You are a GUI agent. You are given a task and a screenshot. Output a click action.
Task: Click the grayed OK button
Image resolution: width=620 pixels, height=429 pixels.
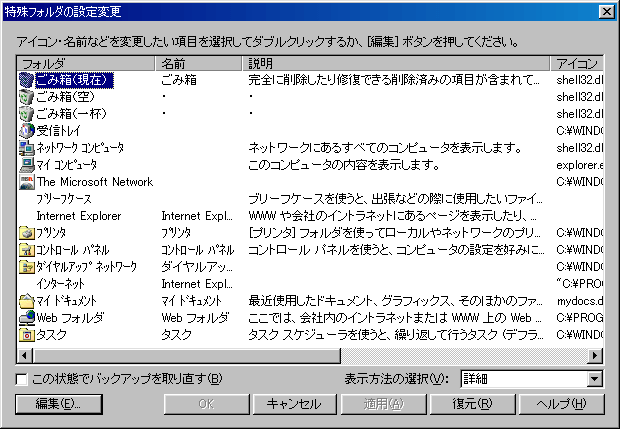click(206, 404)
